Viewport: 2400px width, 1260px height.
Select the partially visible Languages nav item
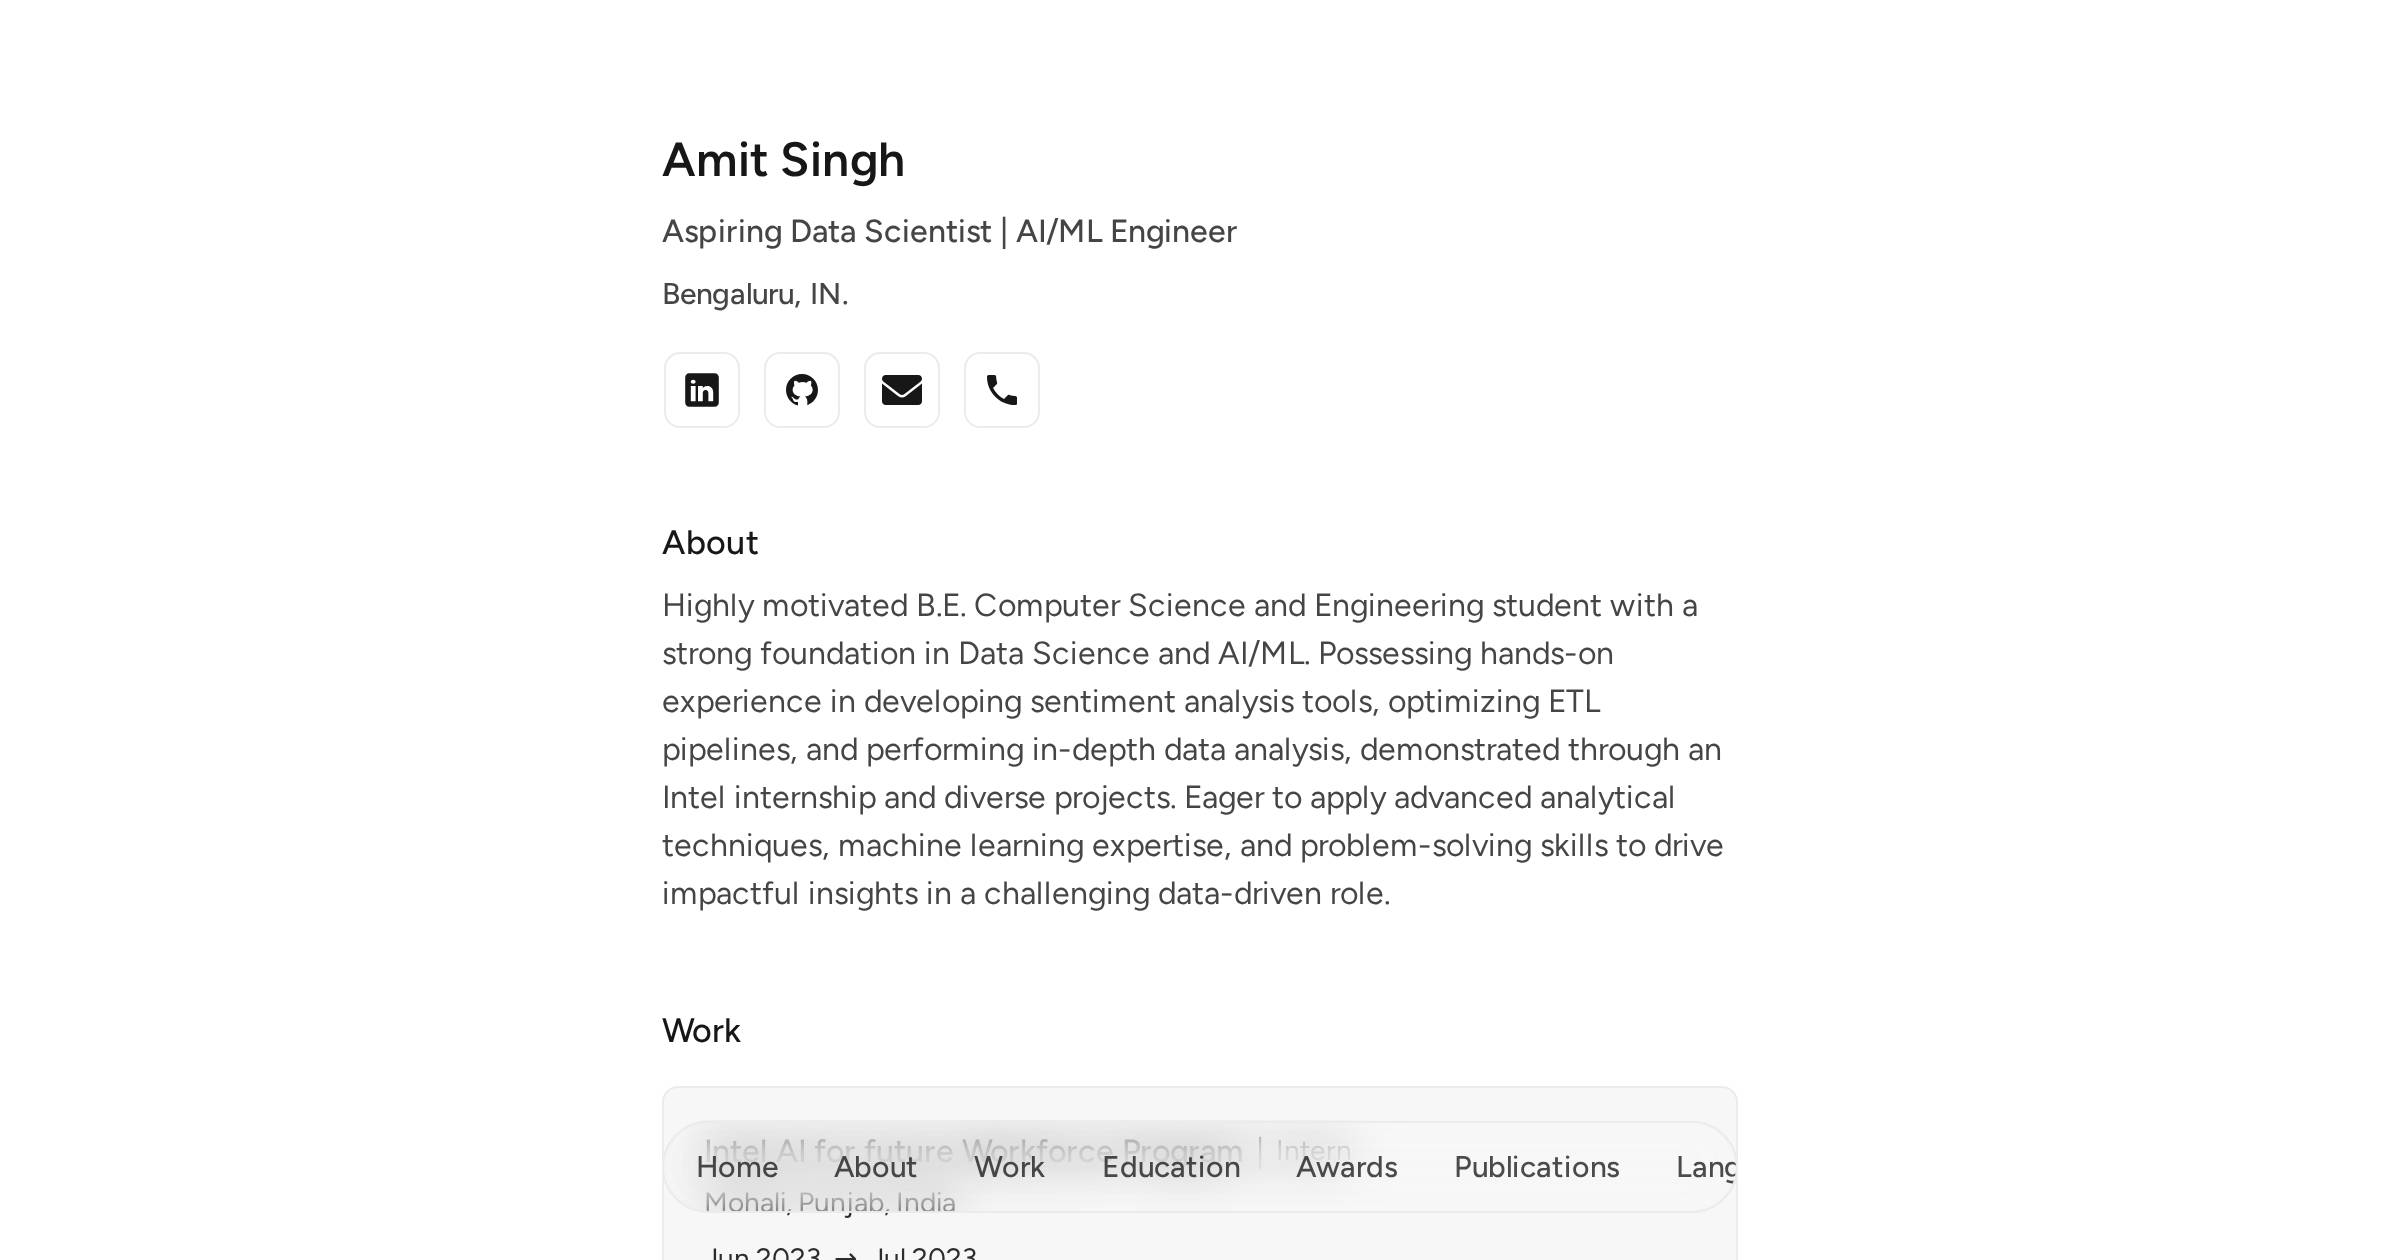point(1706,1167)
